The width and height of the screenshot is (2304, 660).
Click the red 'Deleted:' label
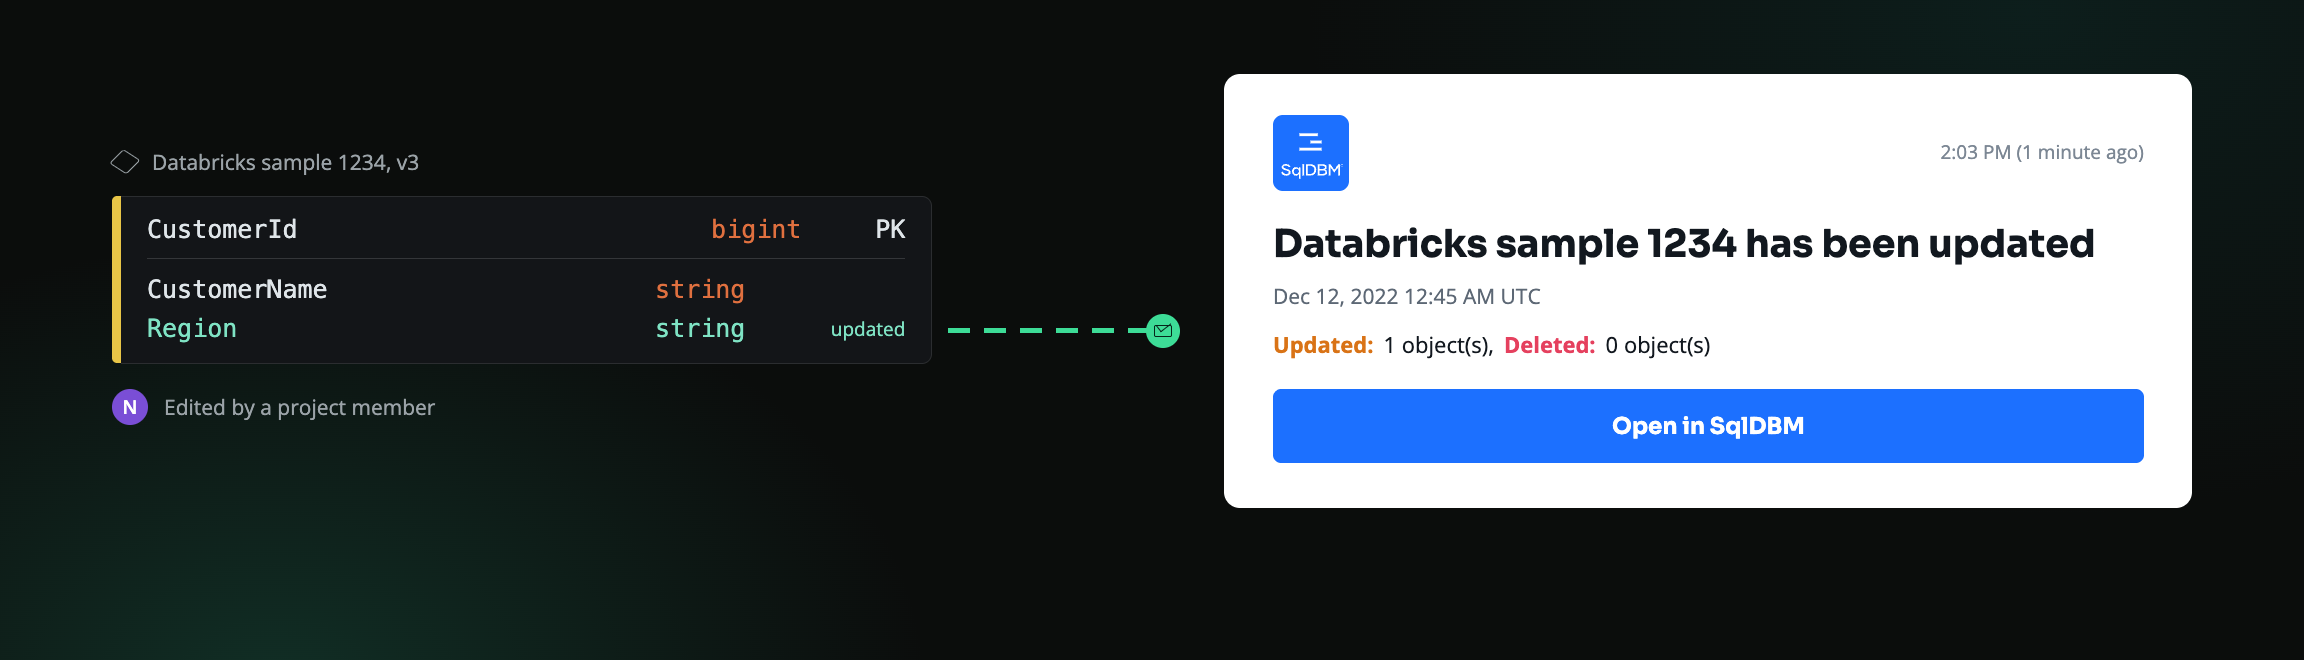pyautogui.click(x=1550, y=345)
